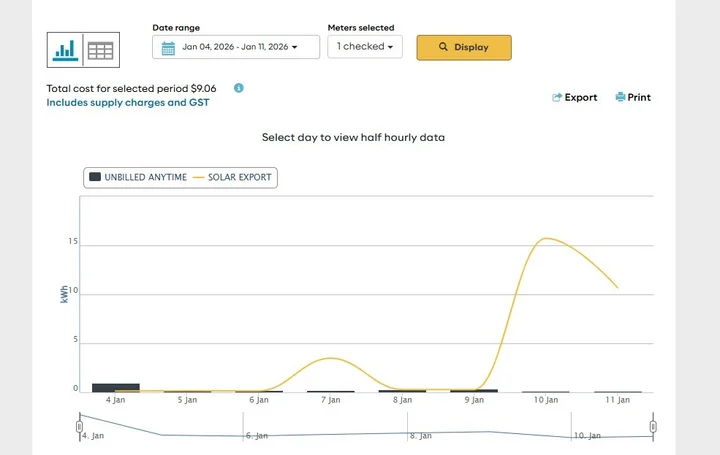
Task: Click the Print link text
Action: tap(639, 98)
